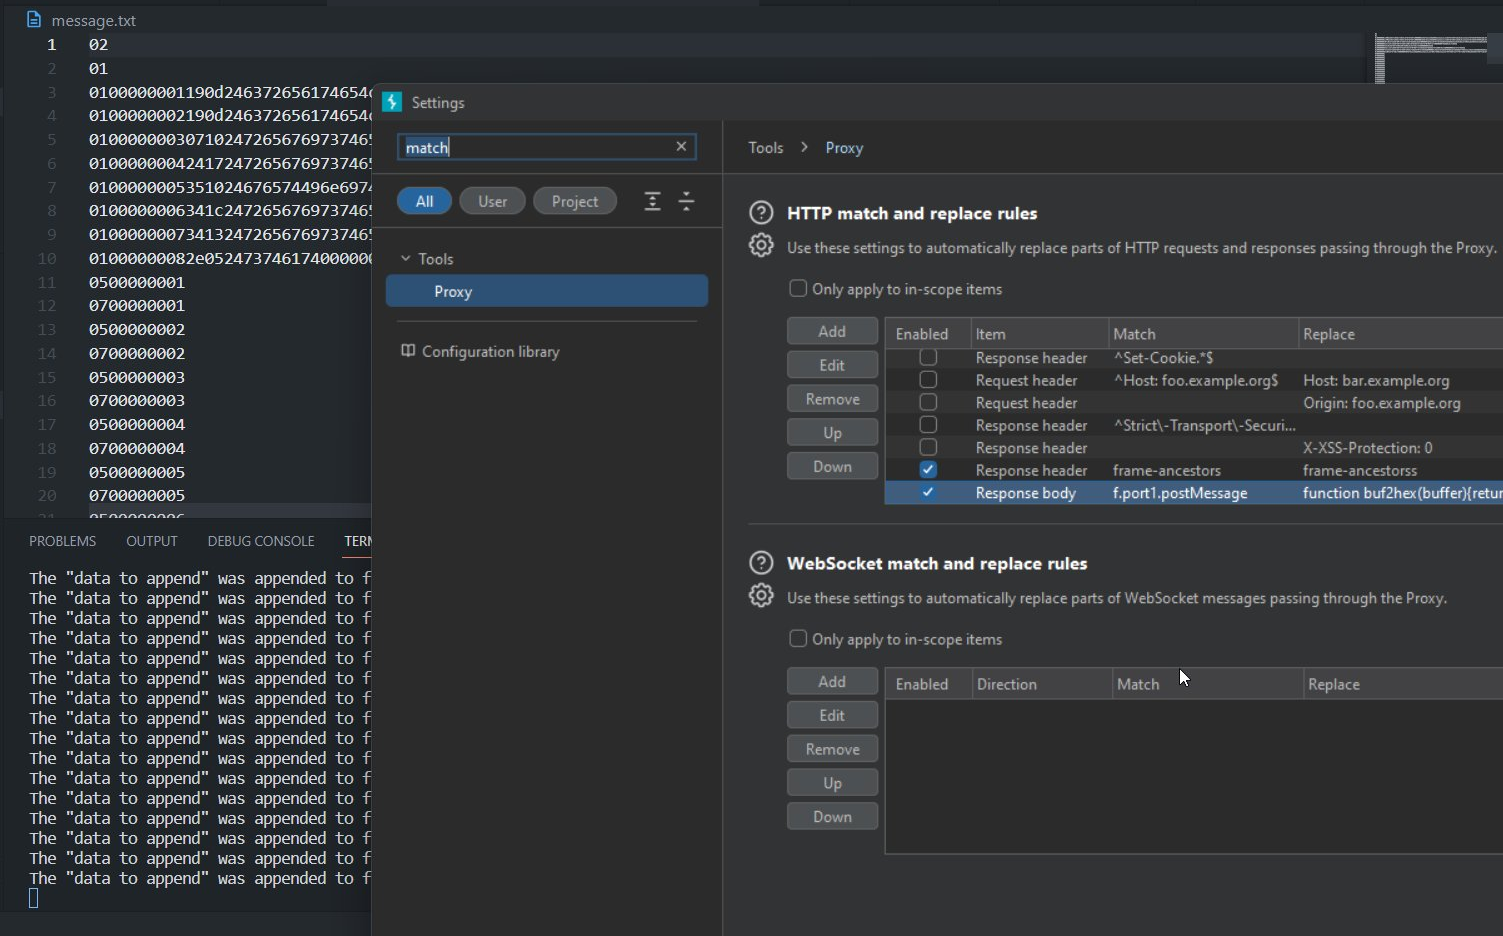
Task: Select Proxy in the settings tree
Action: click(x=547, y=291)
